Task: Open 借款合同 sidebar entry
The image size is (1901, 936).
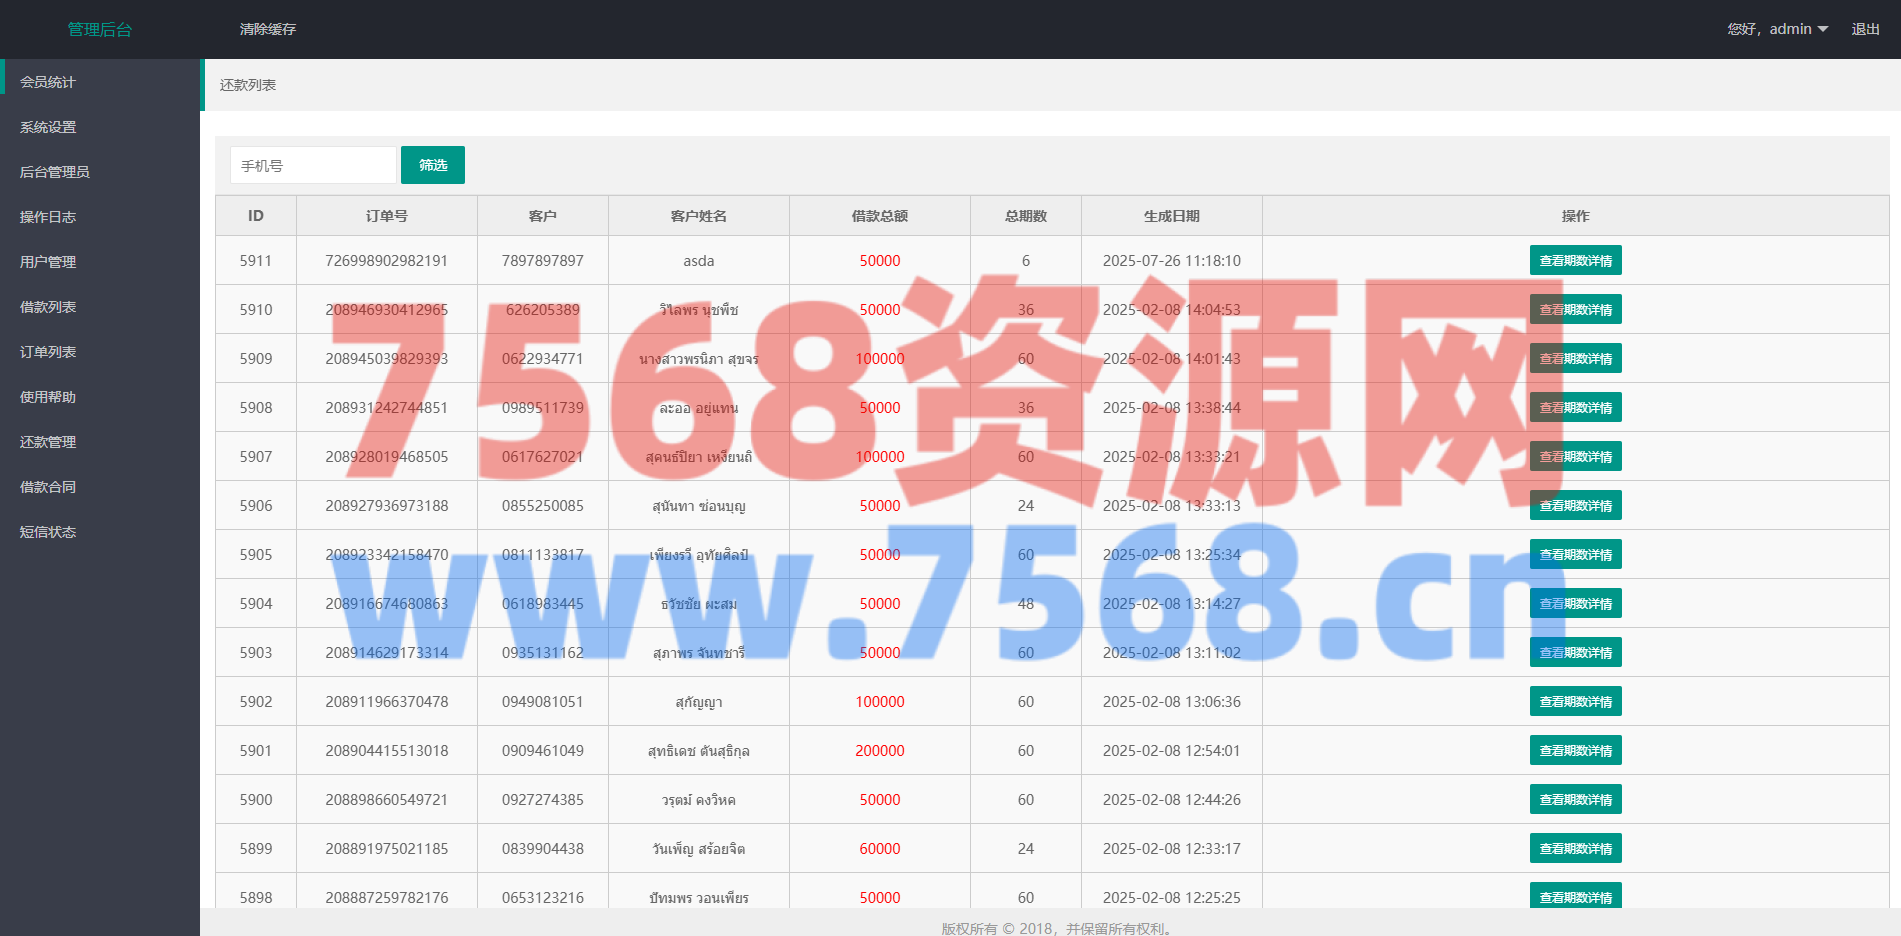Action: pos(48,487)
